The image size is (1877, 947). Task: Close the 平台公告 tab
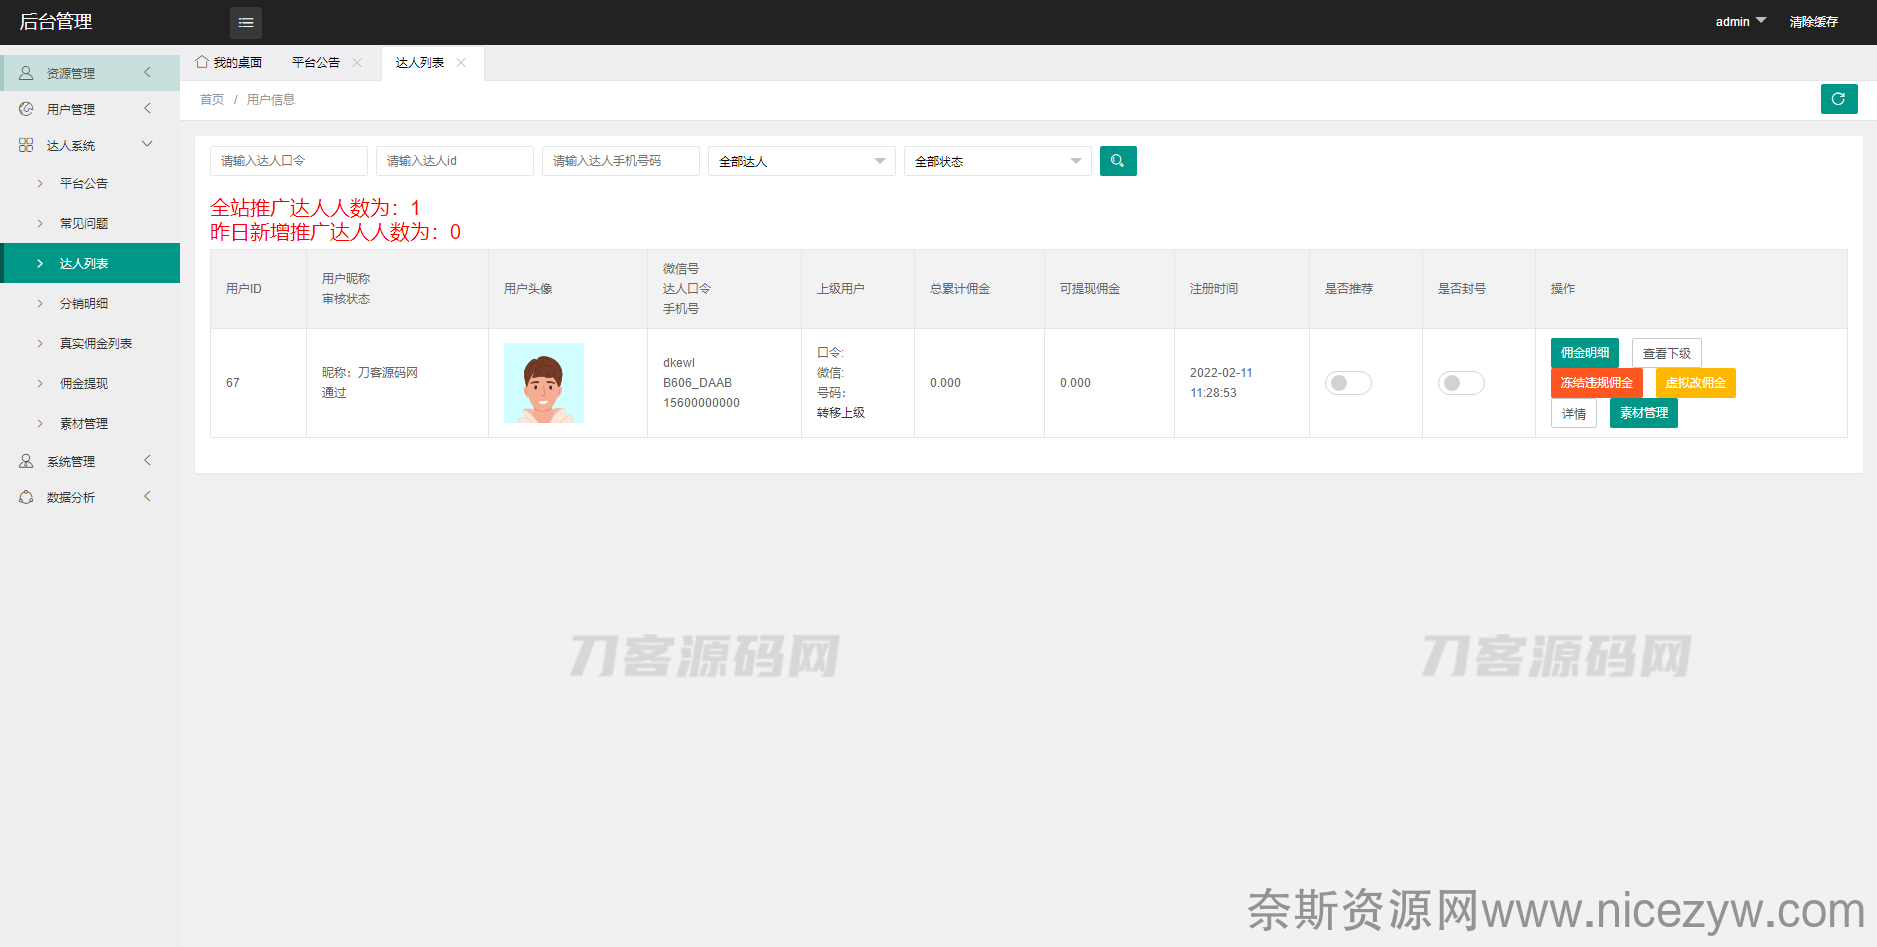357,62
